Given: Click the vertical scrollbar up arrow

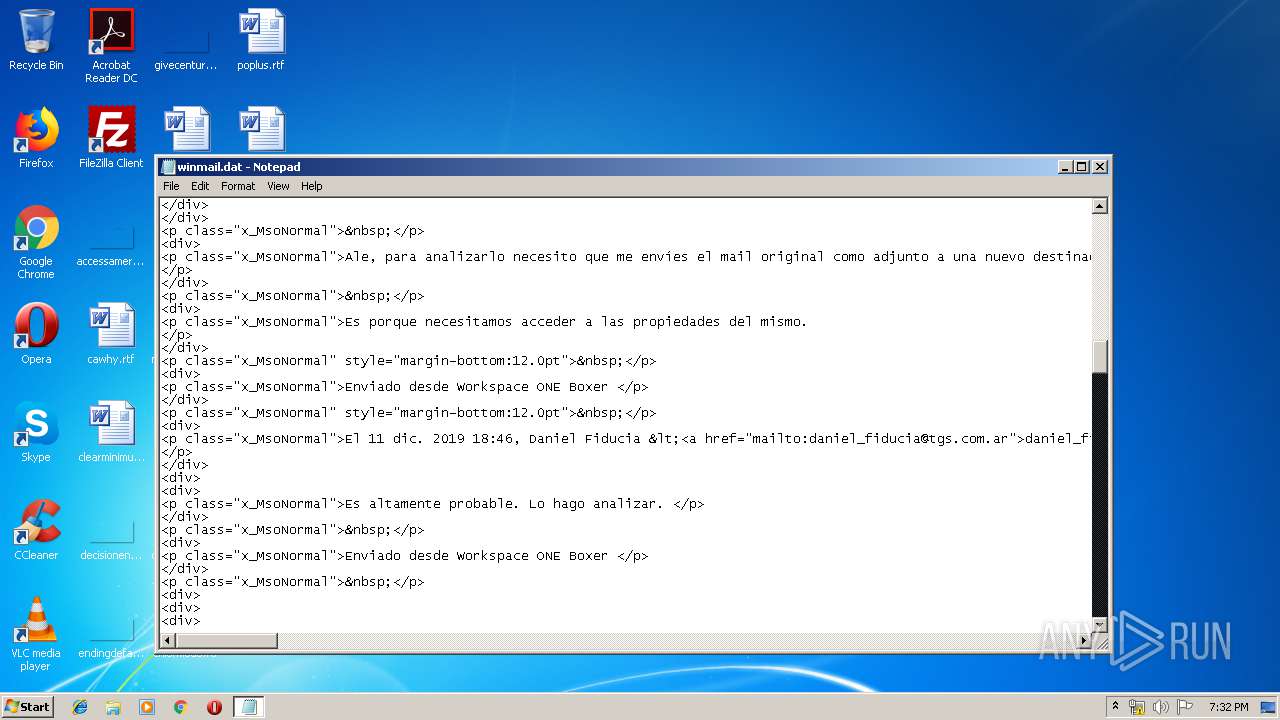Looking at the screenshot, I should 1099,206.
